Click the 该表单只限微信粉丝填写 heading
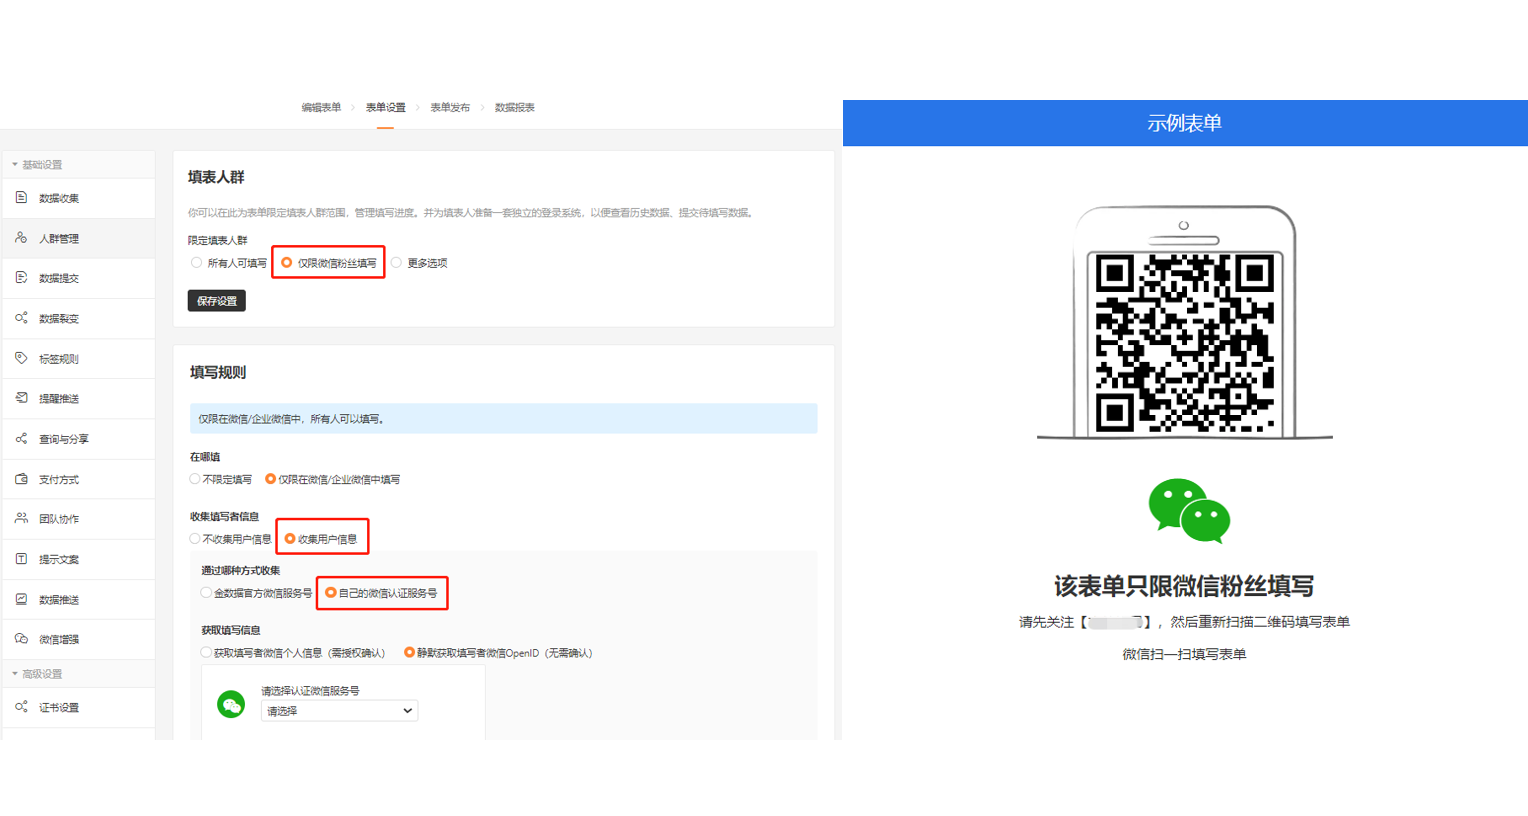1528x816 pixels. [1184, 586]
